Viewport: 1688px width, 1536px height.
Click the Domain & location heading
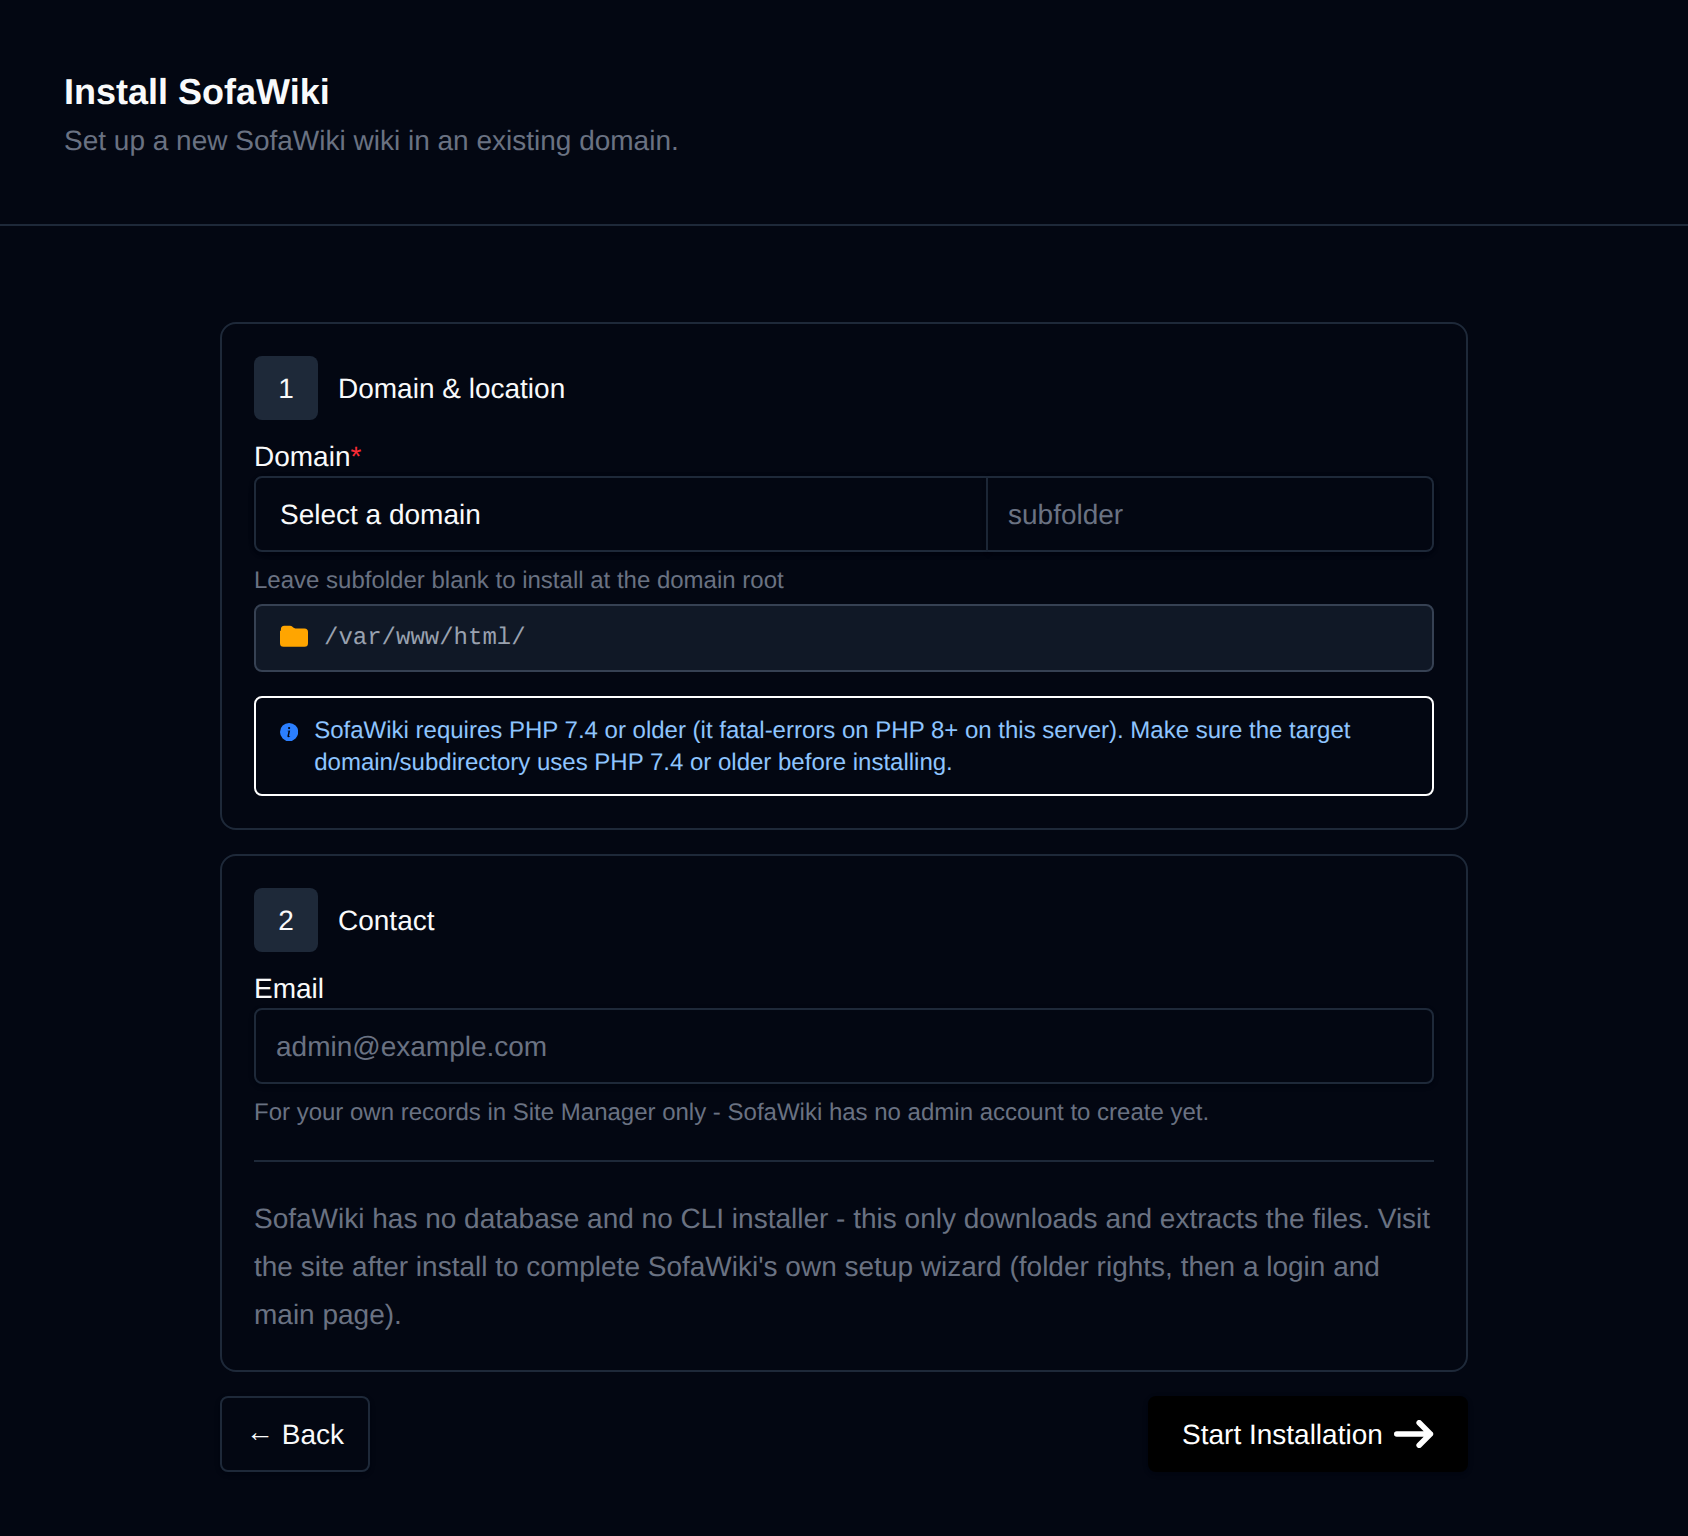tap(451, 389)
